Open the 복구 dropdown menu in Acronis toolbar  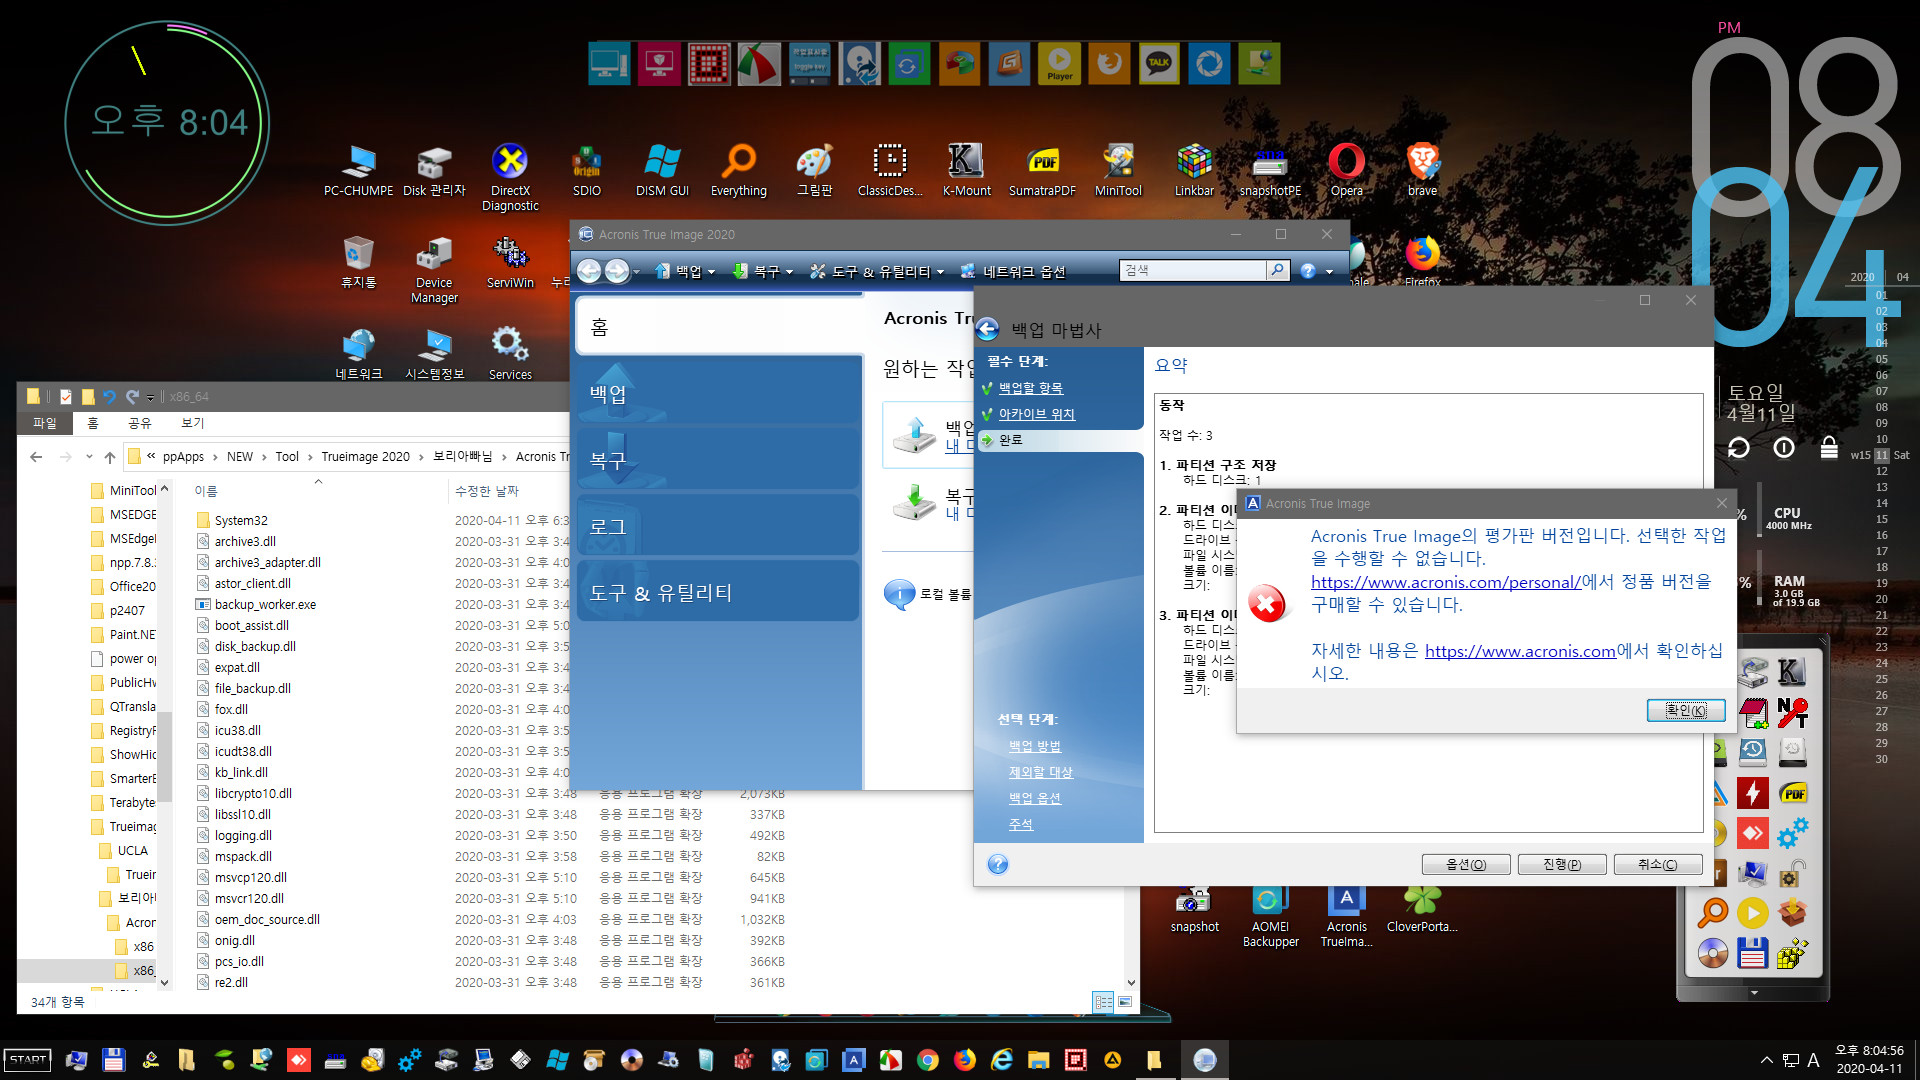[763, 271]
